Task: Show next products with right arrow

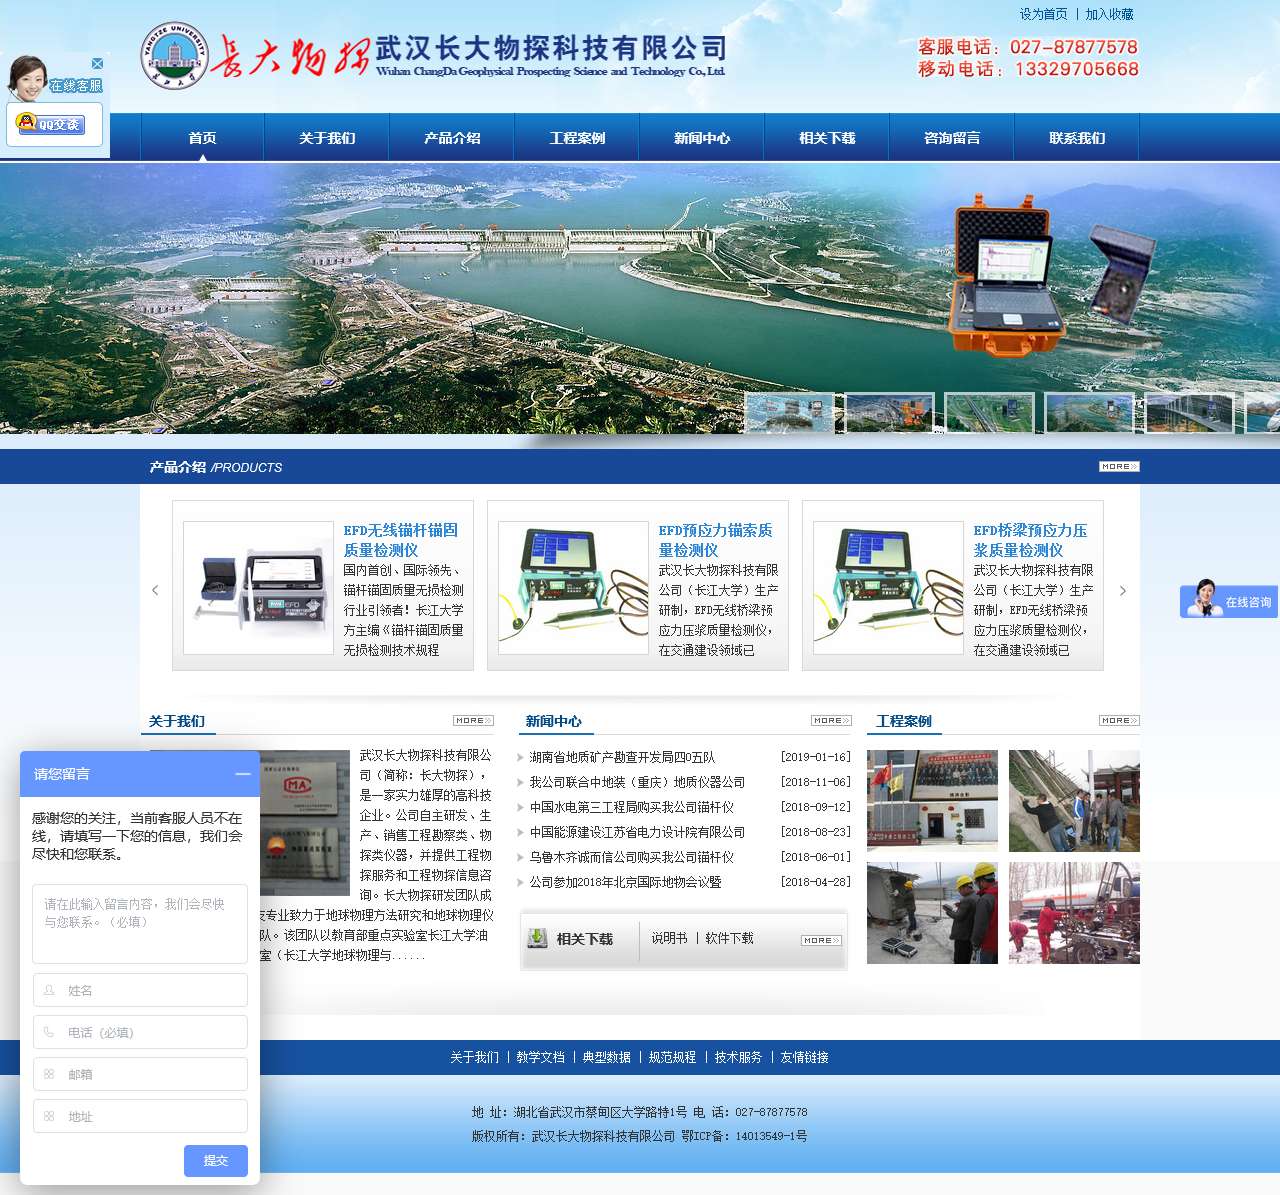Action: point(1123,590)
